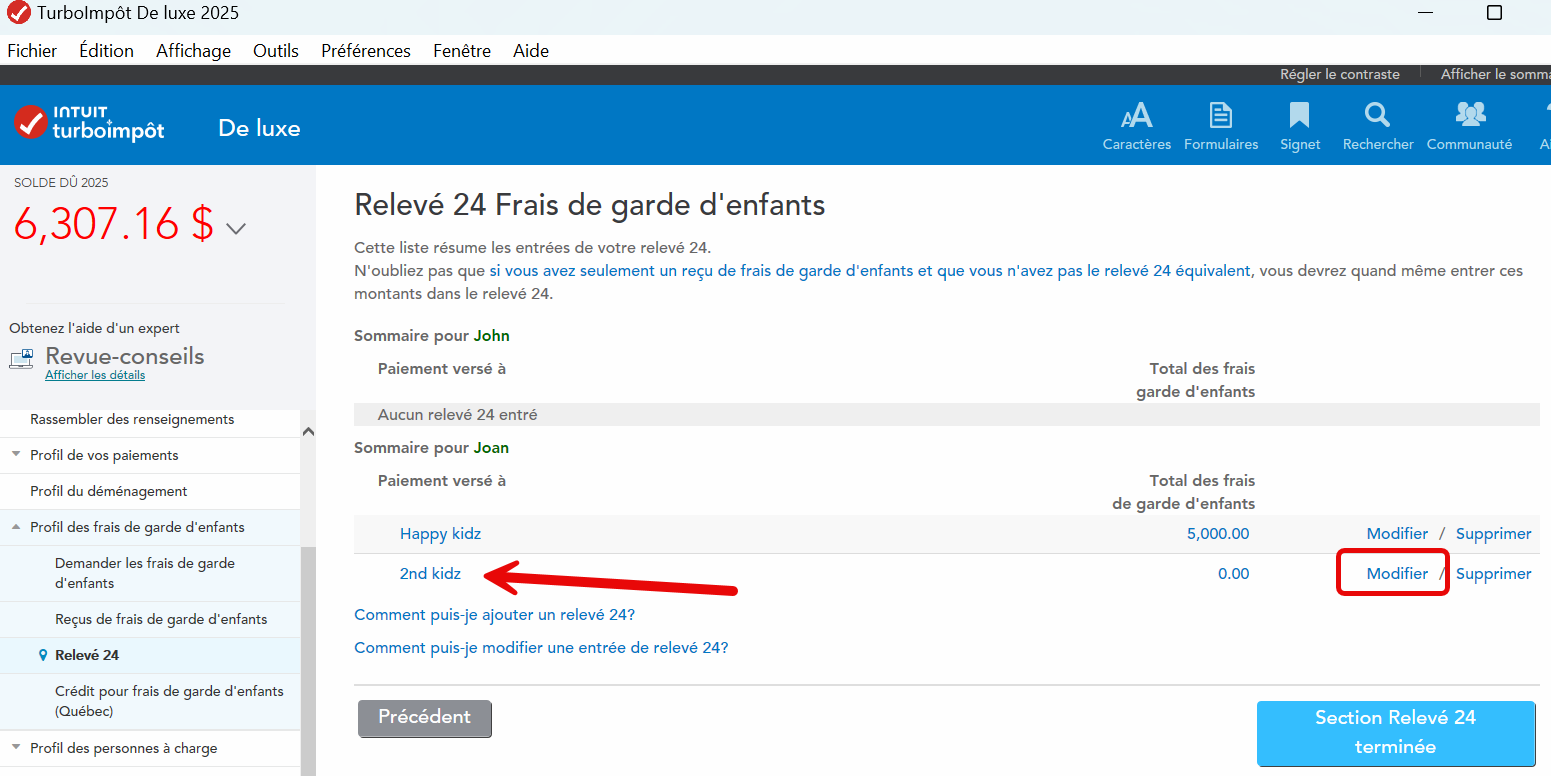
Task: Expand Profil des personnes à charge
Action: coord(16,748)
